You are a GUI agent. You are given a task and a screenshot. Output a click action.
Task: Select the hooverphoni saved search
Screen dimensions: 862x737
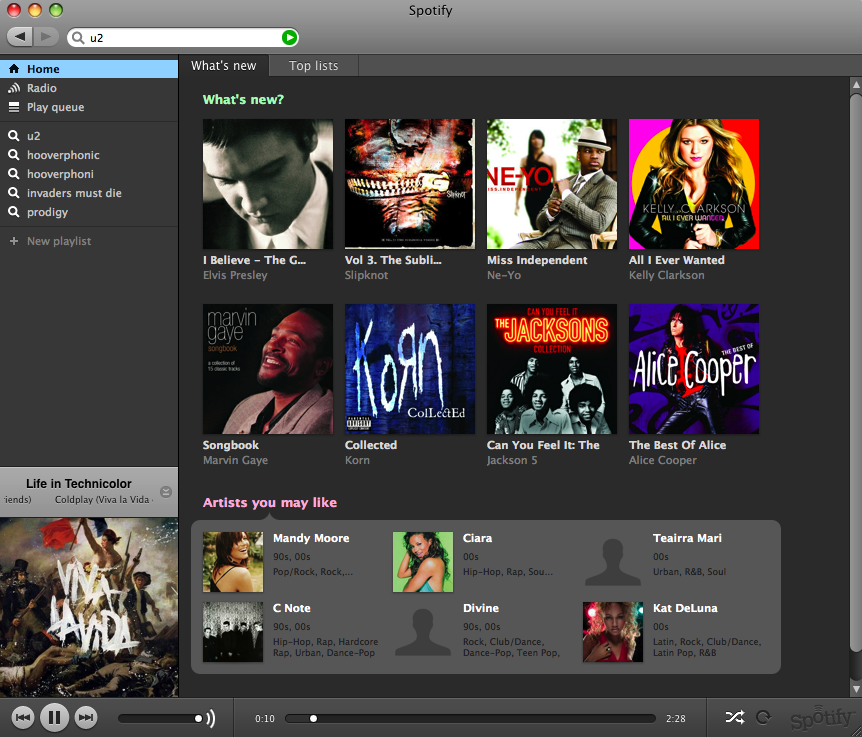coord(89,174)
